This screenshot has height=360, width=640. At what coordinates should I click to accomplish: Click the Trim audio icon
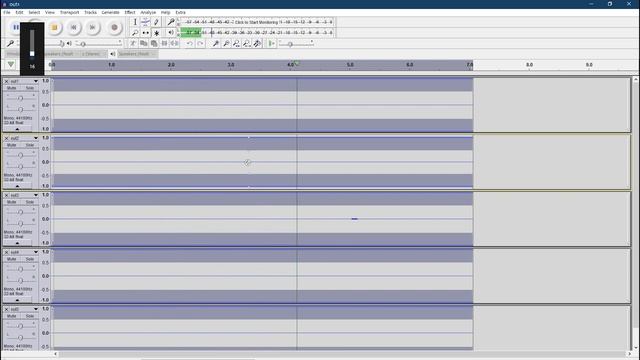[164, 43]
